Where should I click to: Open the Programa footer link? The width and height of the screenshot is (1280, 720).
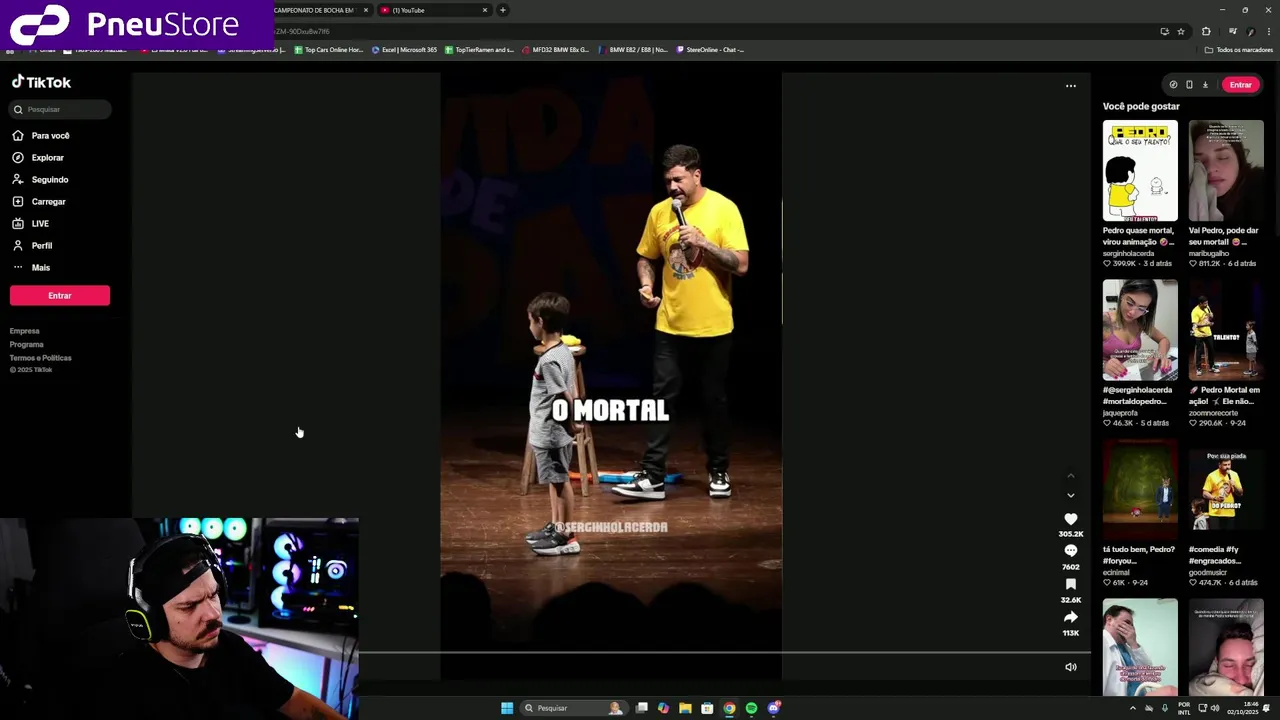point(27,344)
